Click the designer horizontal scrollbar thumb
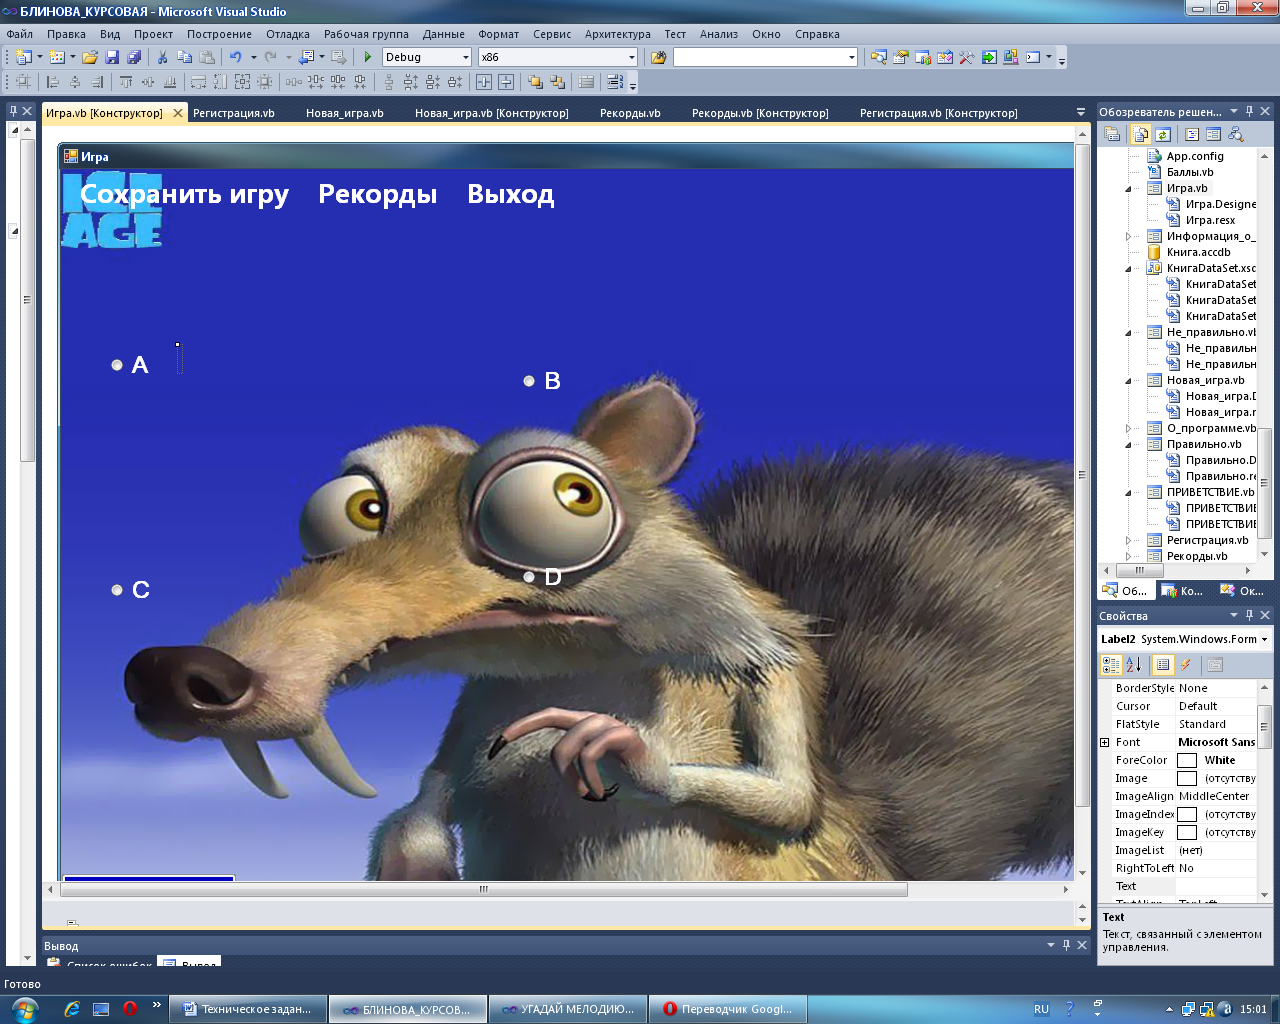 [x=483, y=889]
